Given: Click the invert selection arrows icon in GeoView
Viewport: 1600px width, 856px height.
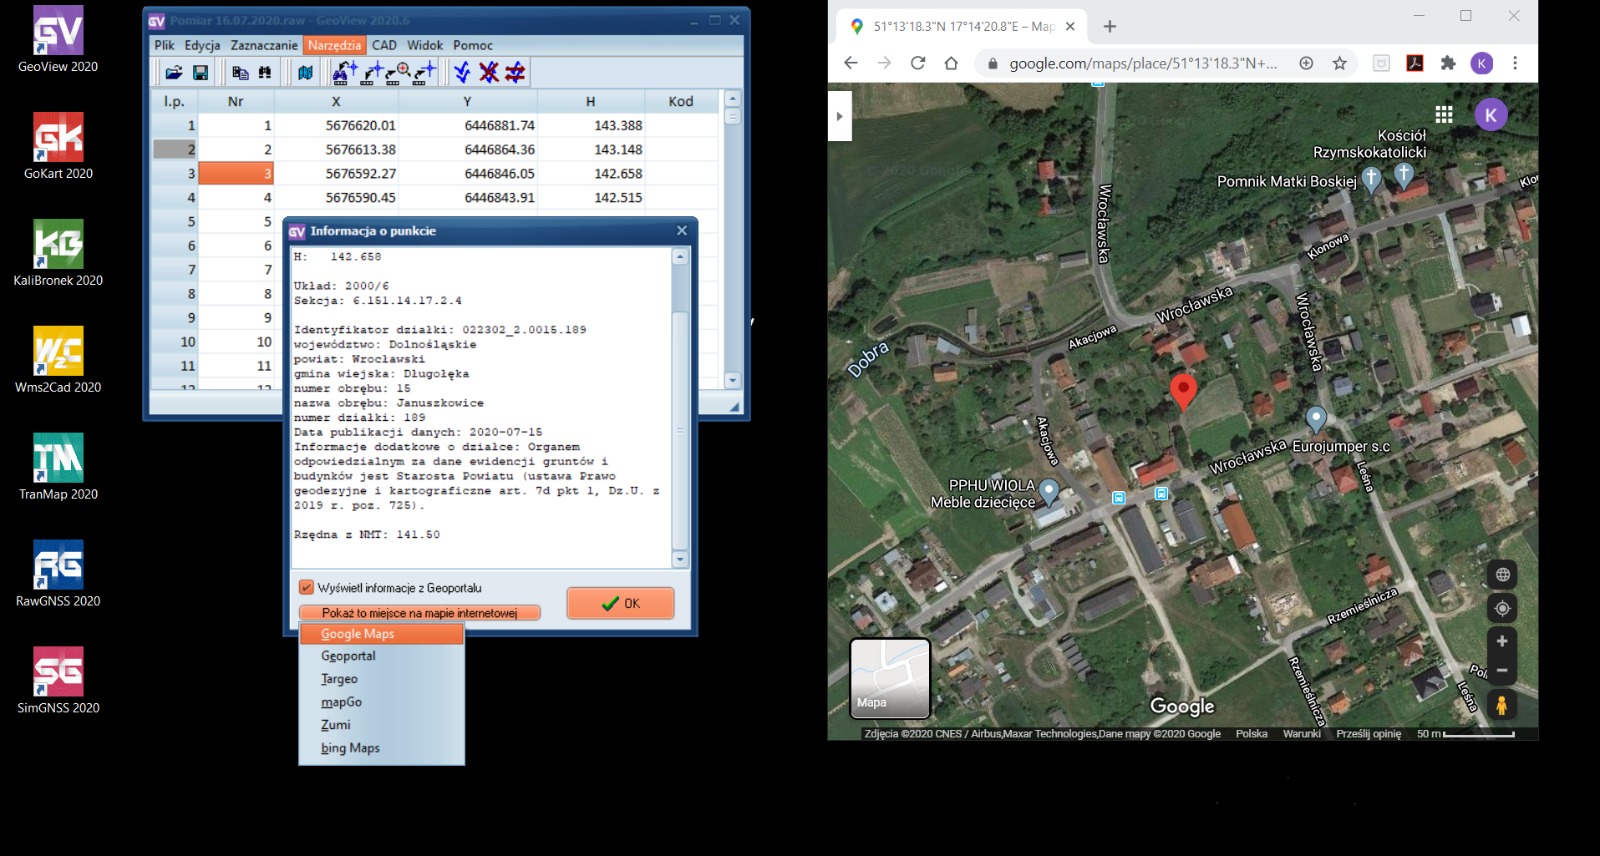Looking at the screenshot, I should (514, 72).
